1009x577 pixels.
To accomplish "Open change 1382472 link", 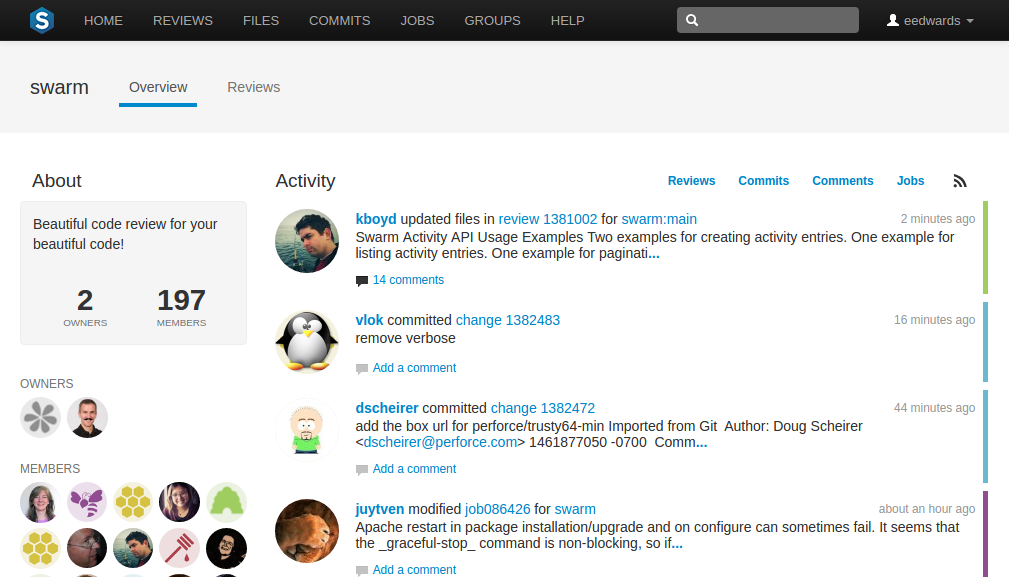I will pos(543,408).
